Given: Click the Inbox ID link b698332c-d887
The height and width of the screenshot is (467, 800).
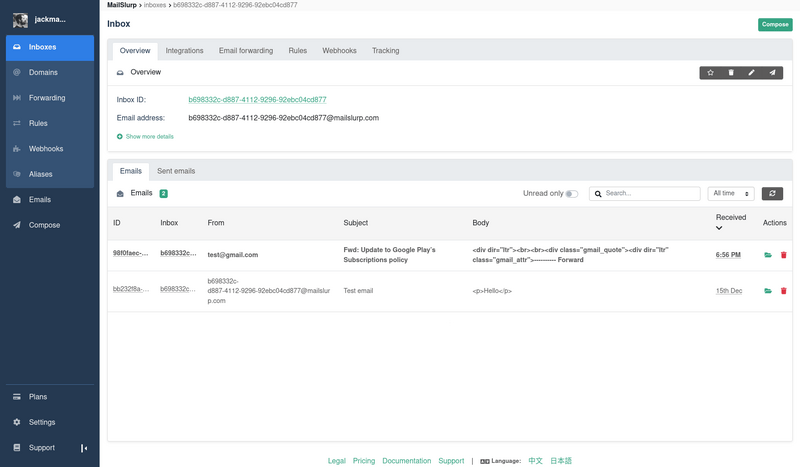Looking at the screenshot, I should [257, 100].
